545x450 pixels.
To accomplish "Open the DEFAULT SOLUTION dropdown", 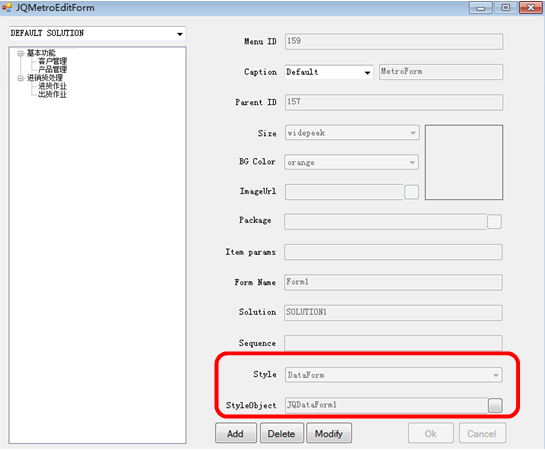I will (179, 34).
